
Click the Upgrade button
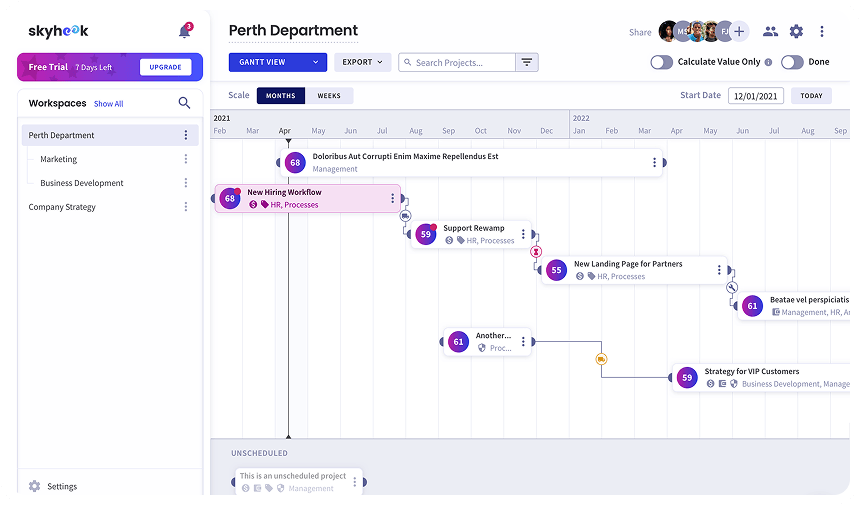[x=166, y=67]
